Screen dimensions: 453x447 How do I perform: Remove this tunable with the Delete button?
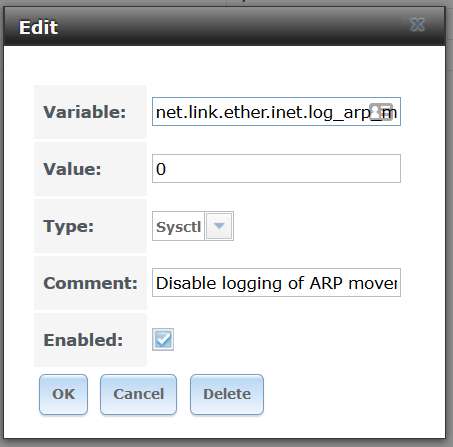click(x=227, y=394)
